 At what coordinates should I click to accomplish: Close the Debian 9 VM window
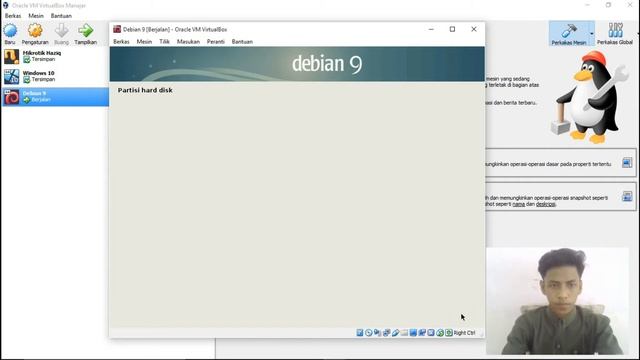tap(473, 29)
